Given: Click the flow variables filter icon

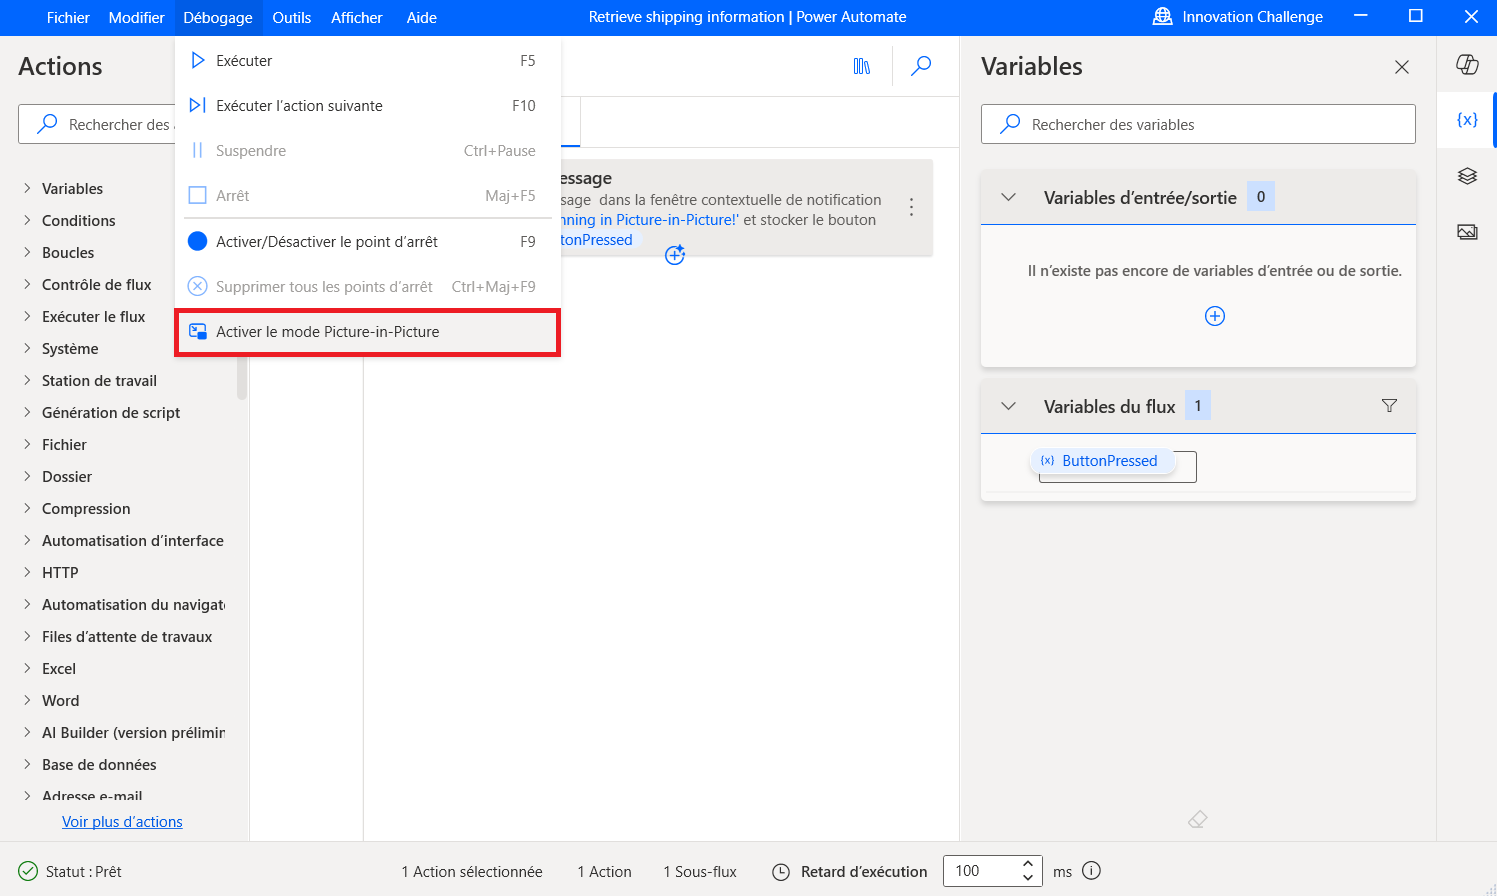Looking at the screenshot, I should click(1389, 405).
